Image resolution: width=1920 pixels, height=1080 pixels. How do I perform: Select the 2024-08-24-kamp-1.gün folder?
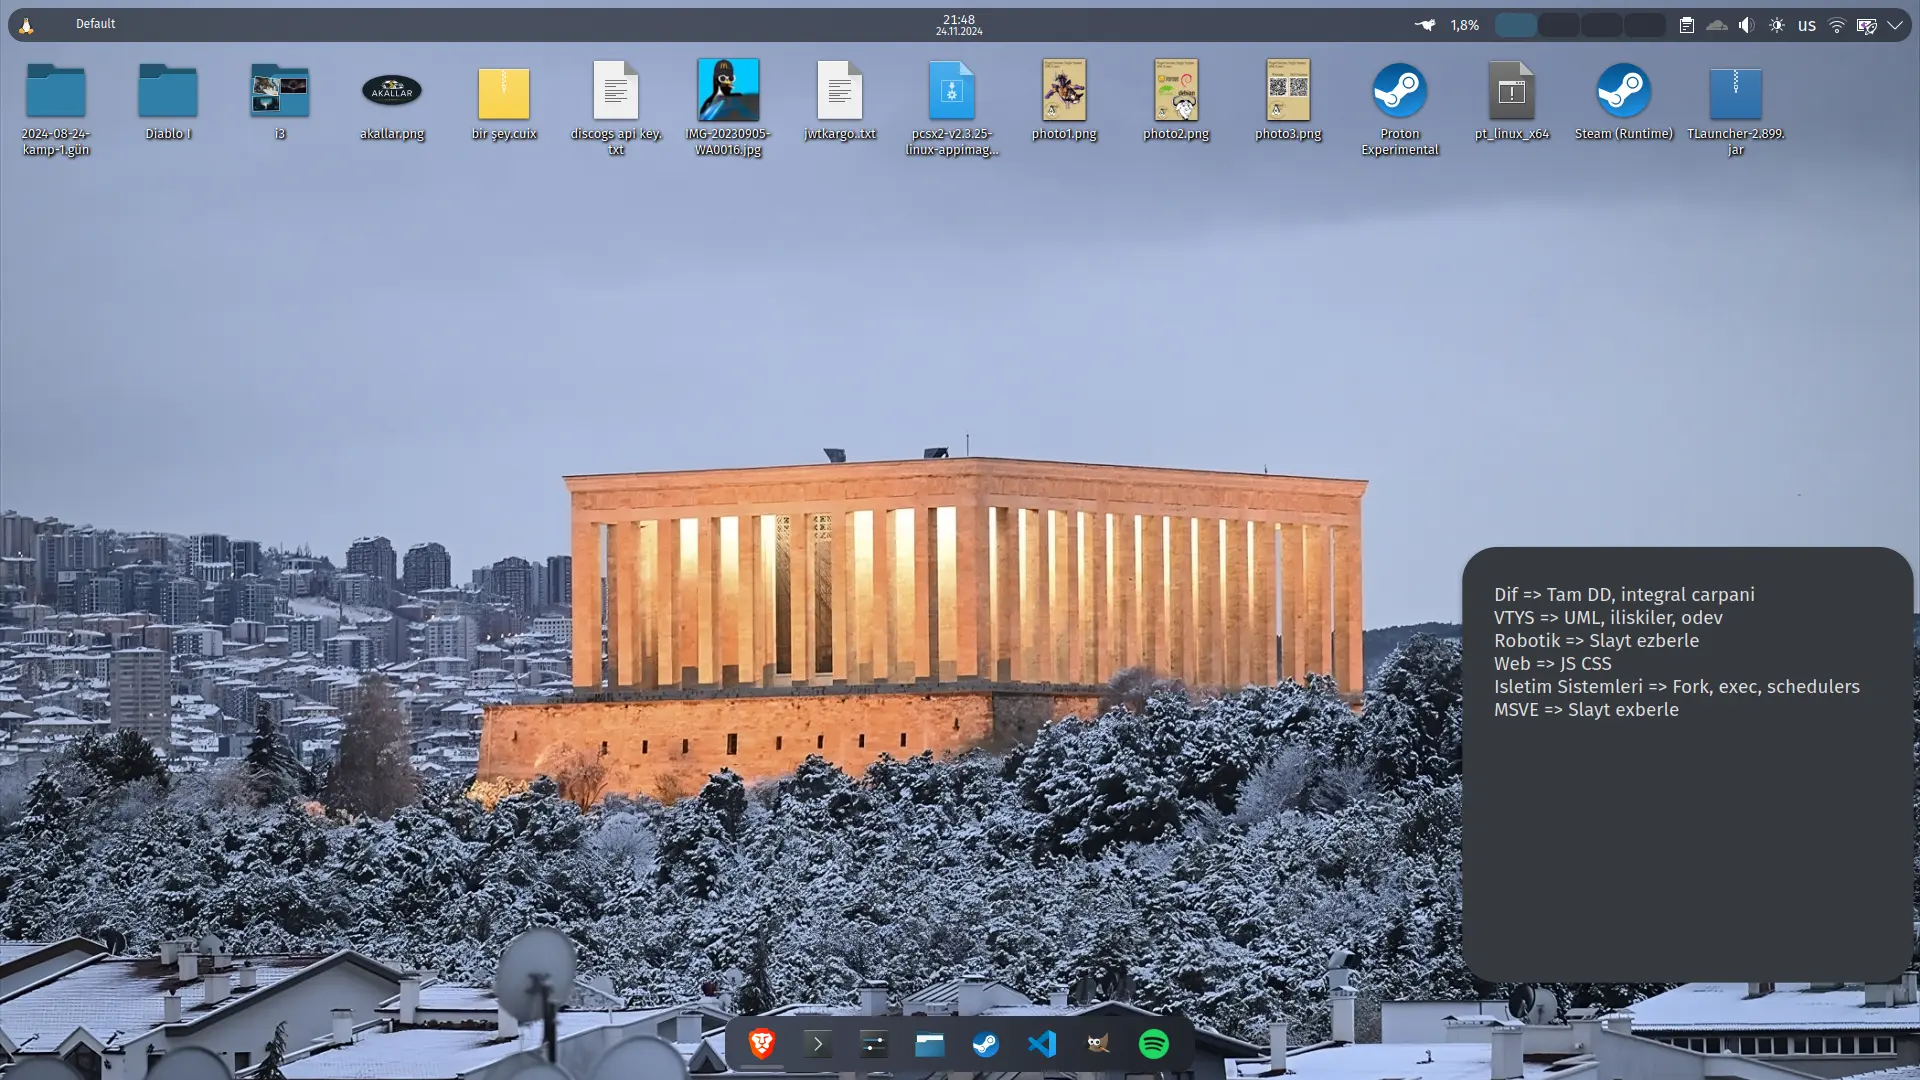click(56, 108)
